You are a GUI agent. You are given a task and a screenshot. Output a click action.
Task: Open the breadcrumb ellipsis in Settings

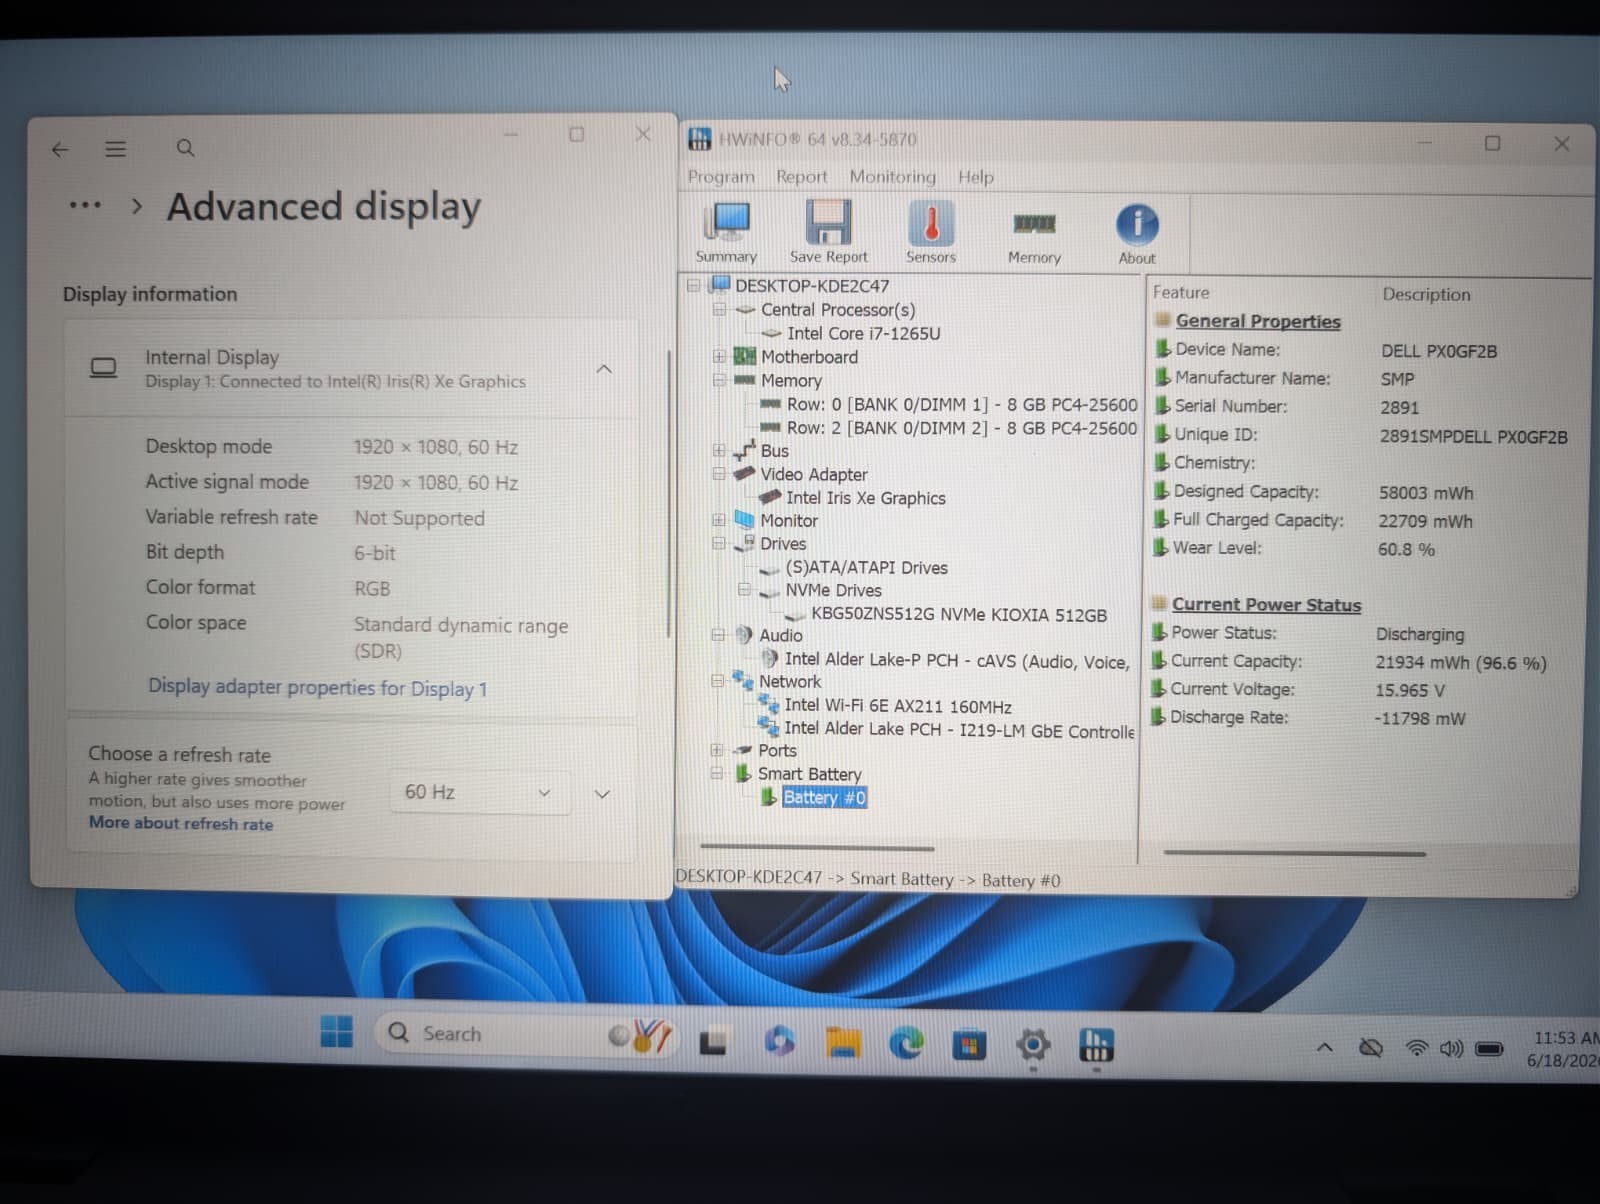85,205
